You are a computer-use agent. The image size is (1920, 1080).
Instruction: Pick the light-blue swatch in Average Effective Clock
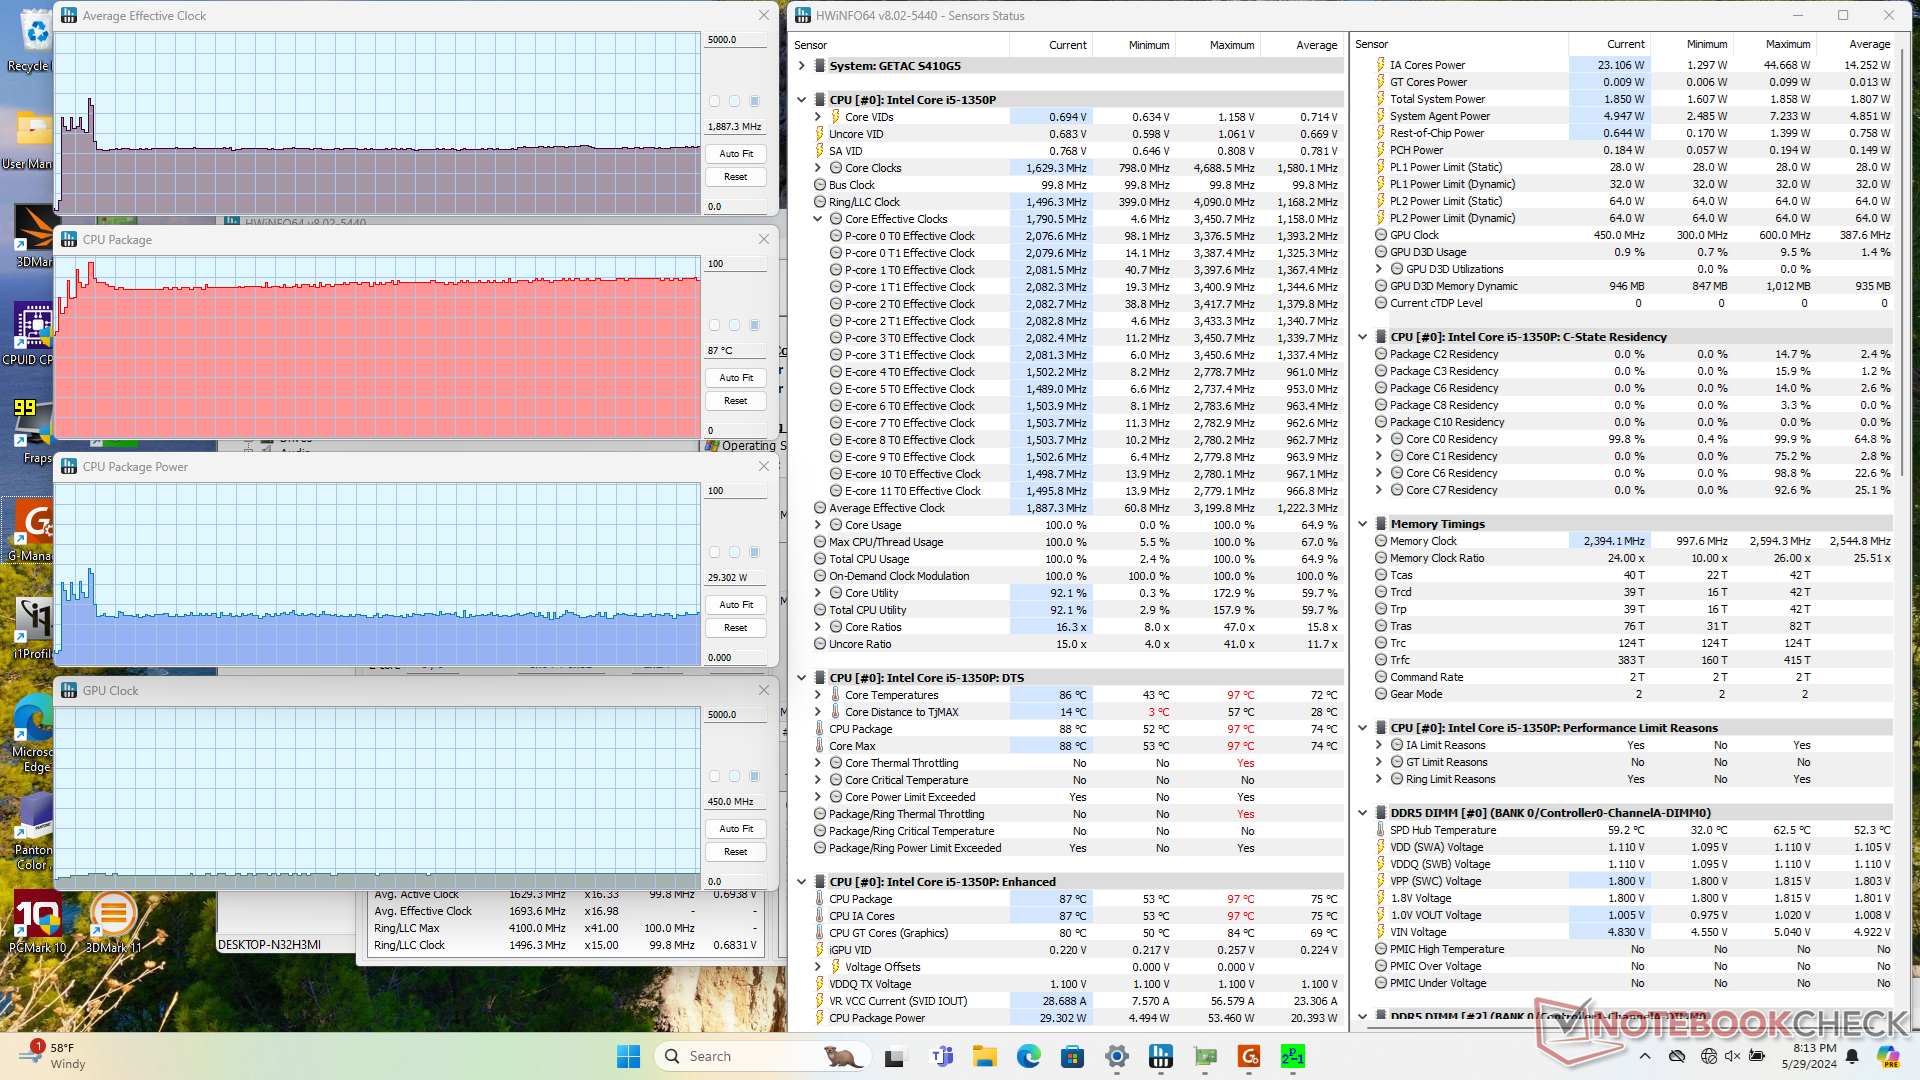tap(734, 101)
